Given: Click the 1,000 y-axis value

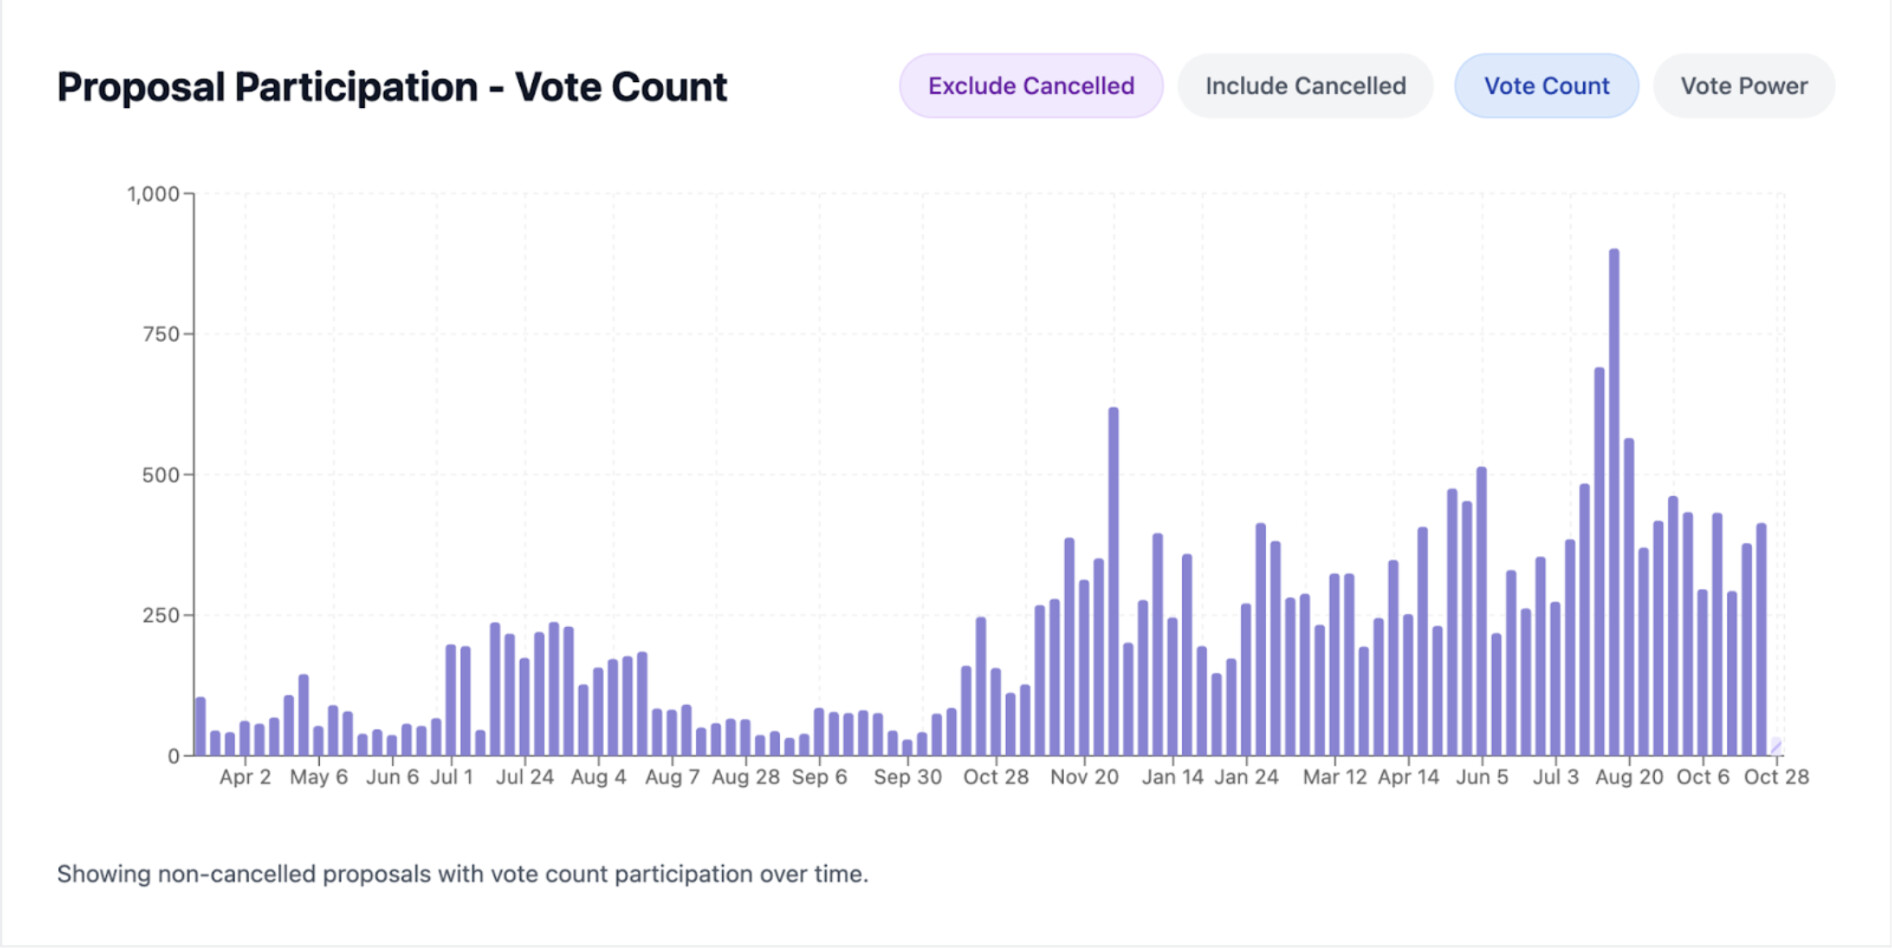Looking at the screenshot, I should pyautogui.click(x=153, y=194).
